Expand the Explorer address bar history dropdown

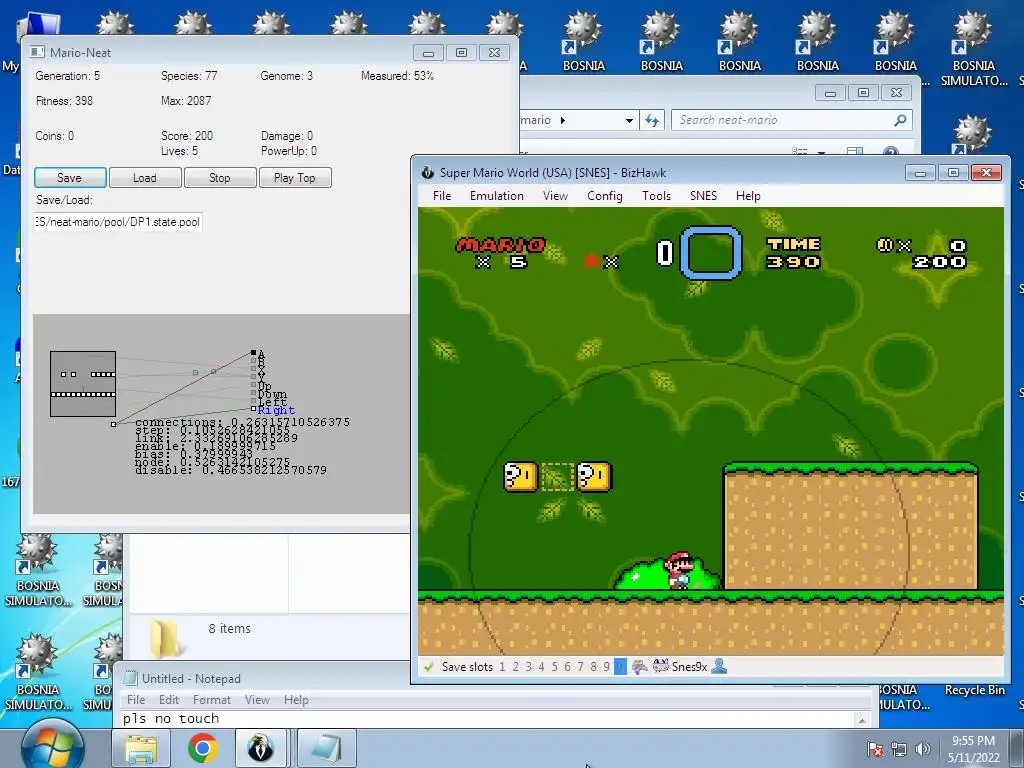point(629,120)
